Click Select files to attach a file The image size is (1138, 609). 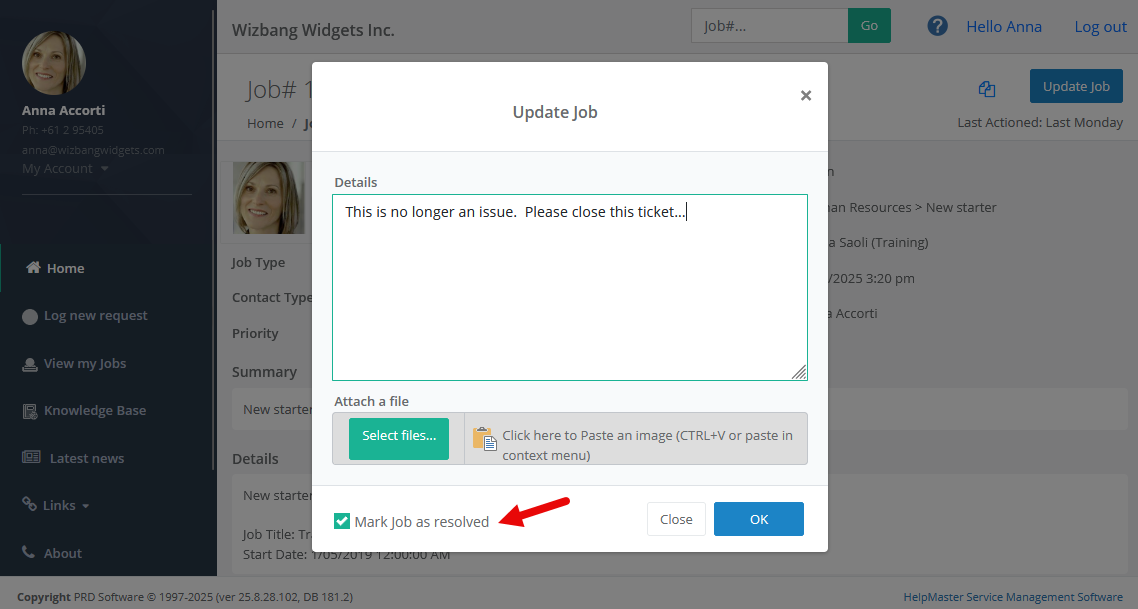399,439
